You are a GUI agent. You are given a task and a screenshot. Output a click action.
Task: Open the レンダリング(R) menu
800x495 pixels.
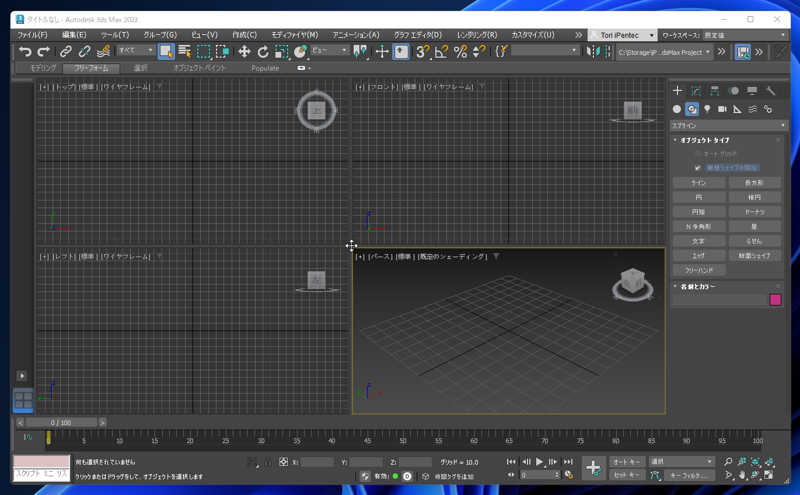point(477,35)
